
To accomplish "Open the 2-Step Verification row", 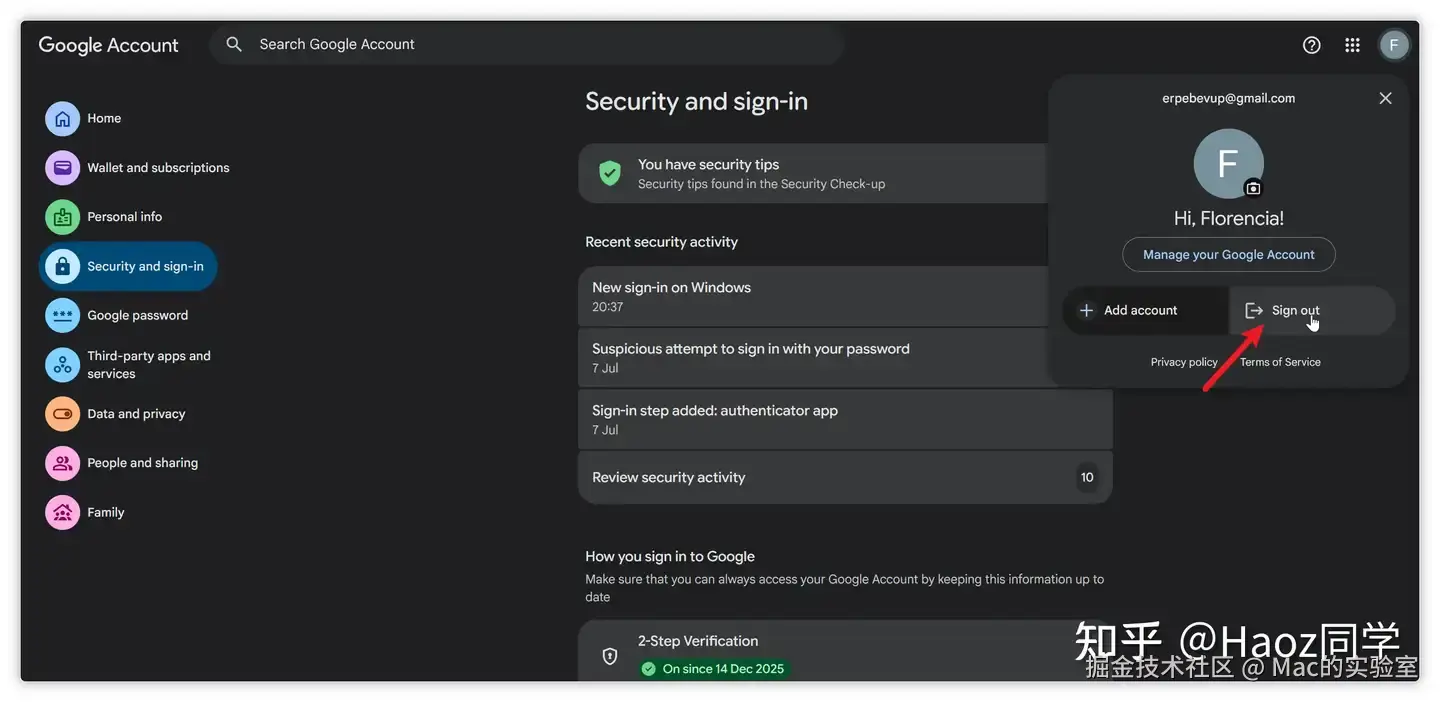I will (845, 651).
